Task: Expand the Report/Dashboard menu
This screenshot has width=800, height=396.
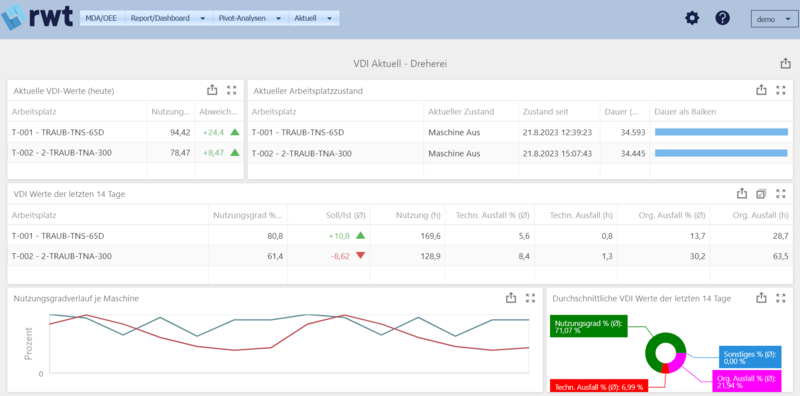Action: [168, 18]
